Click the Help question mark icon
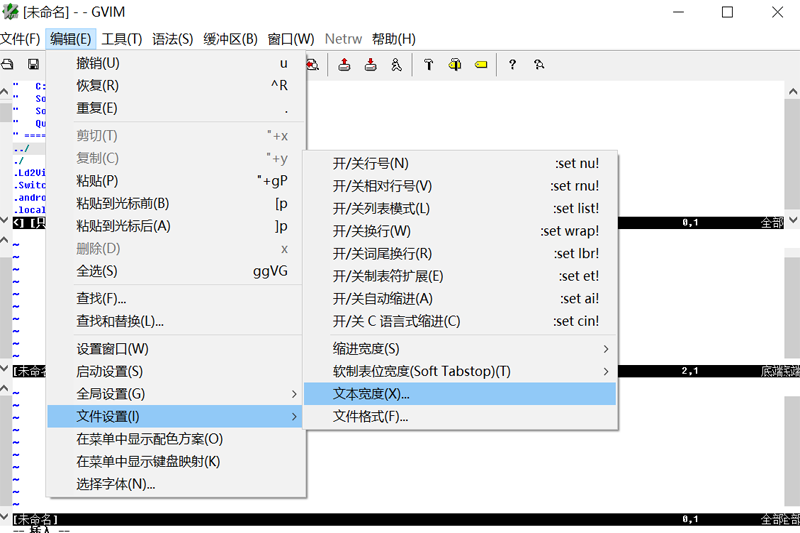This screenshot has width=800, height=533. tap(512, 64)
